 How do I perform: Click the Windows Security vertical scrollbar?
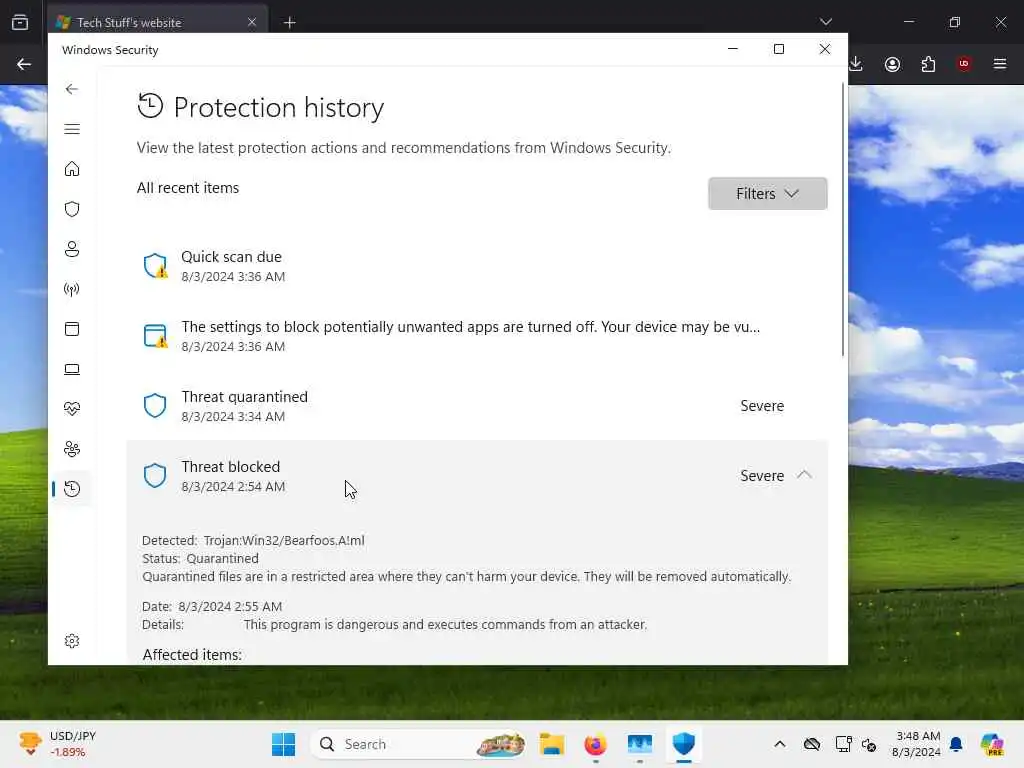842,219
